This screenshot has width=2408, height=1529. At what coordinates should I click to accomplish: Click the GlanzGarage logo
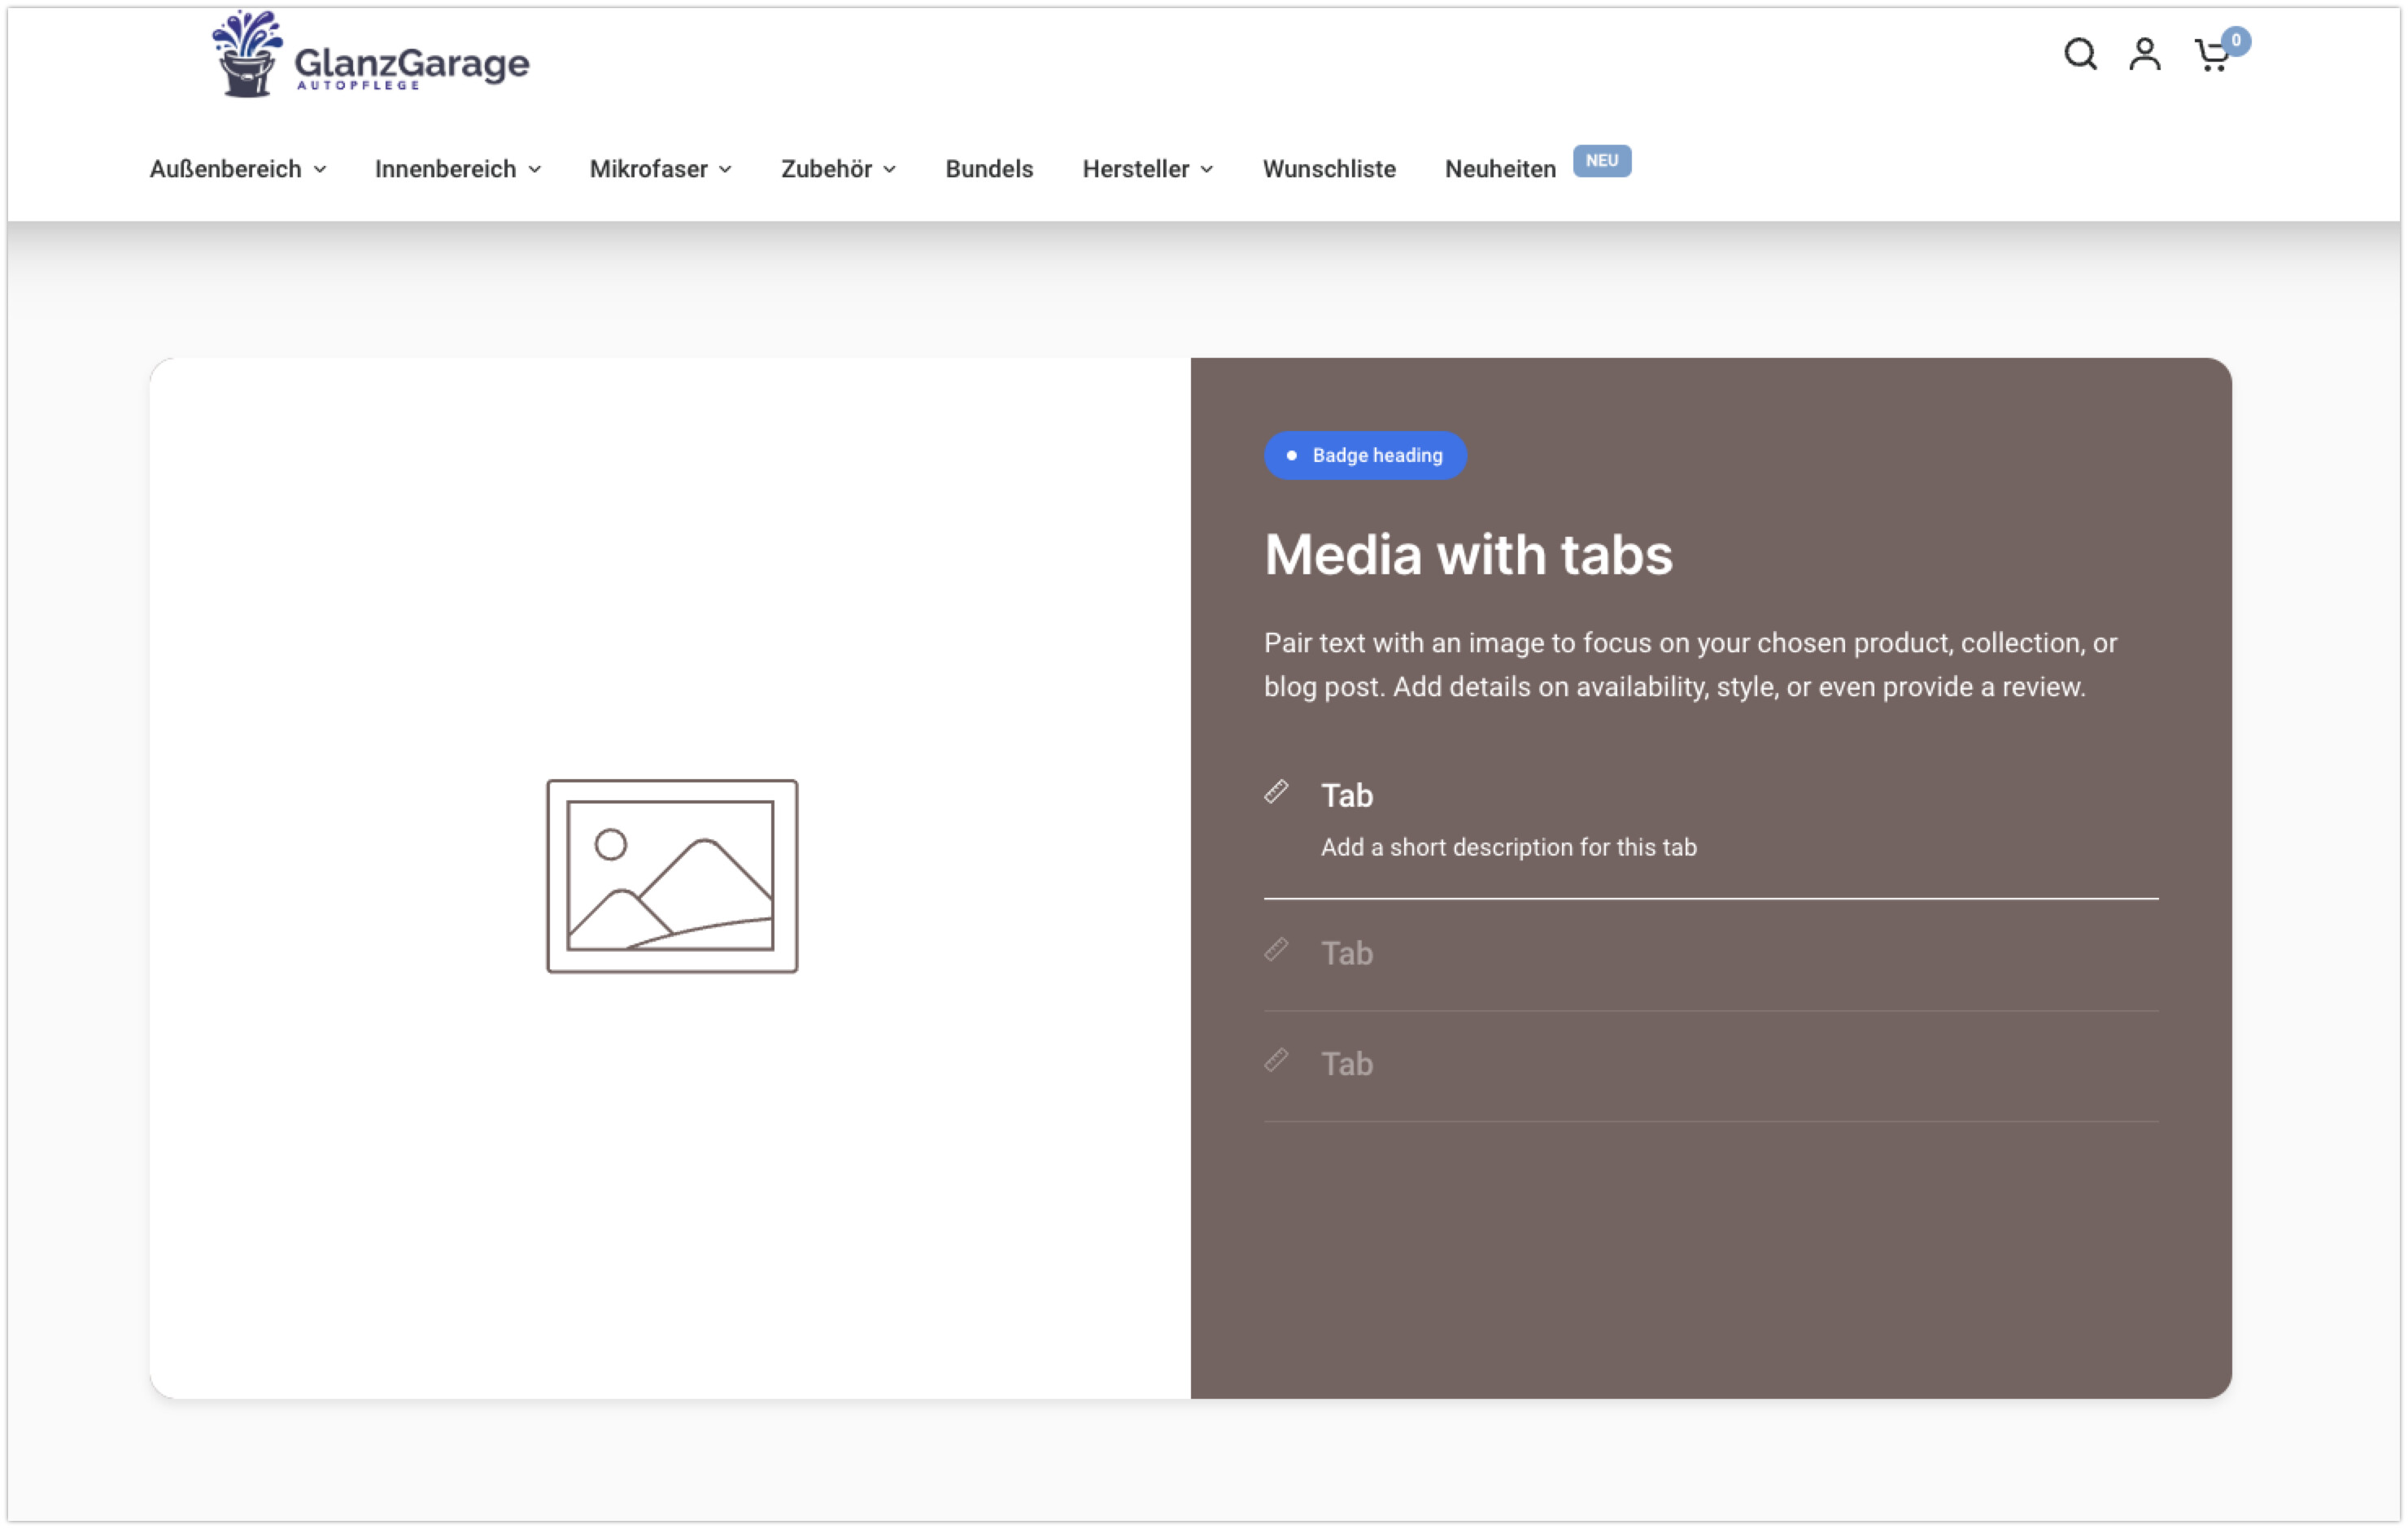tap(371, 56)
